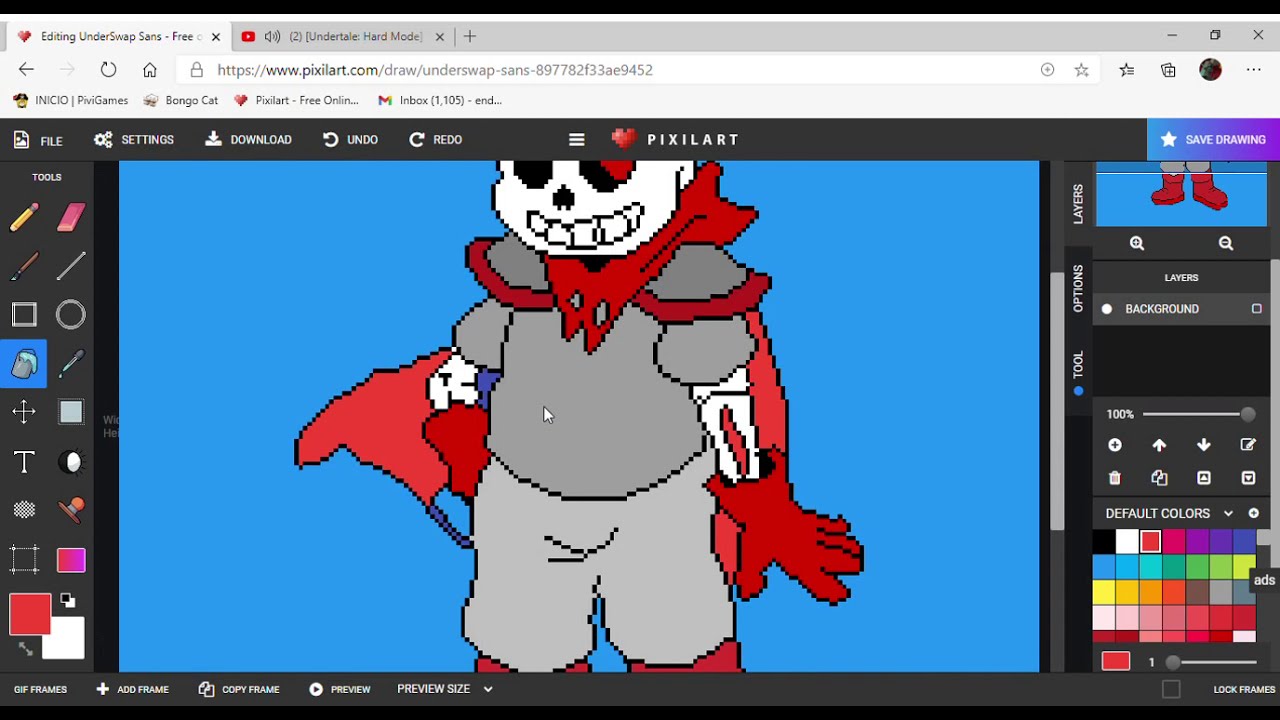Select the Color Picker eyedropper tool
Image resolution: width=1280 pixels, height=720 pixels.
coord(71,364)
